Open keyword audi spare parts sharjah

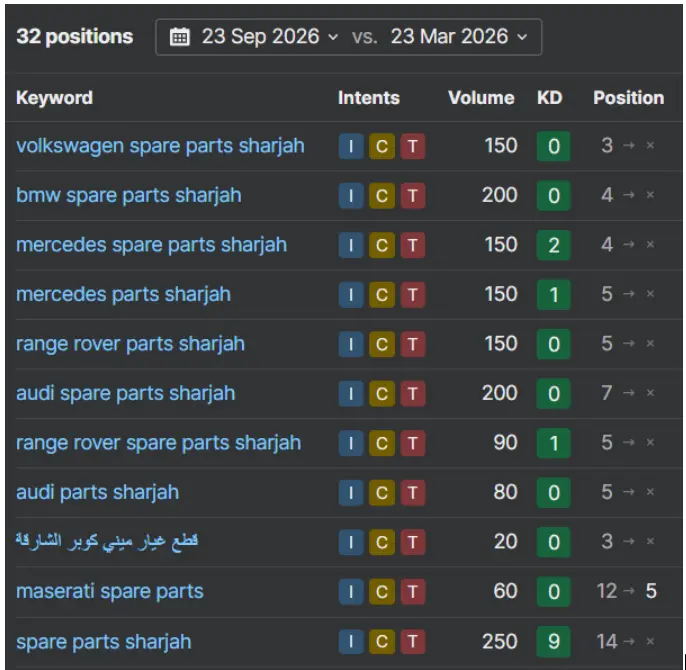click(126, 393)
